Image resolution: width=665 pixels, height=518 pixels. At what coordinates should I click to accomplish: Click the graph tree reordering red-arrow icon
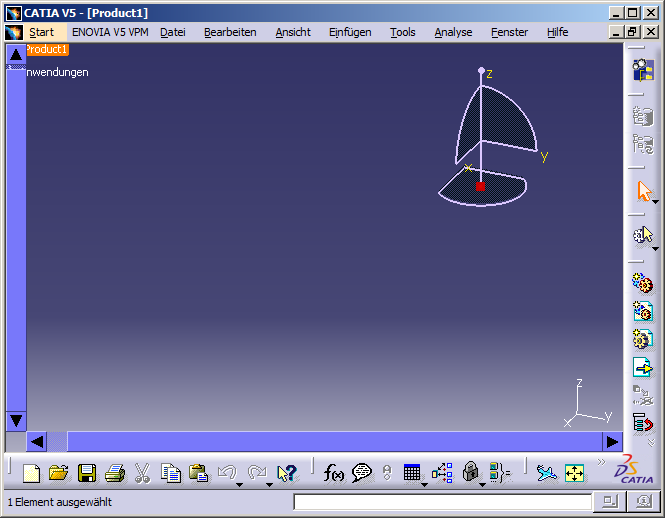[643, 423]
